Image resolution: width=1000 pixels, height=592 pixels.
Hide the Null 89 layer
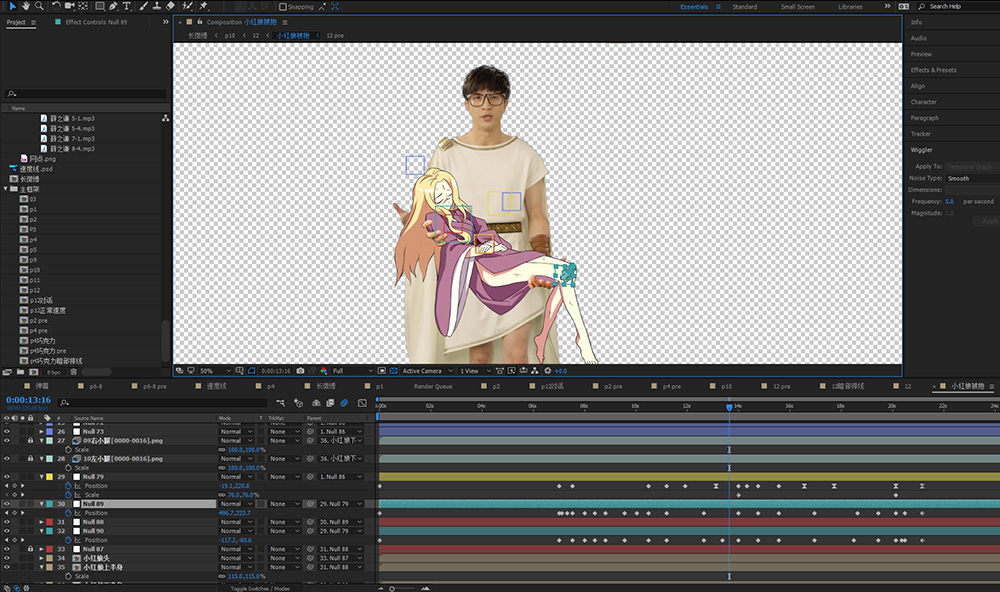click(x=7, y=504)
